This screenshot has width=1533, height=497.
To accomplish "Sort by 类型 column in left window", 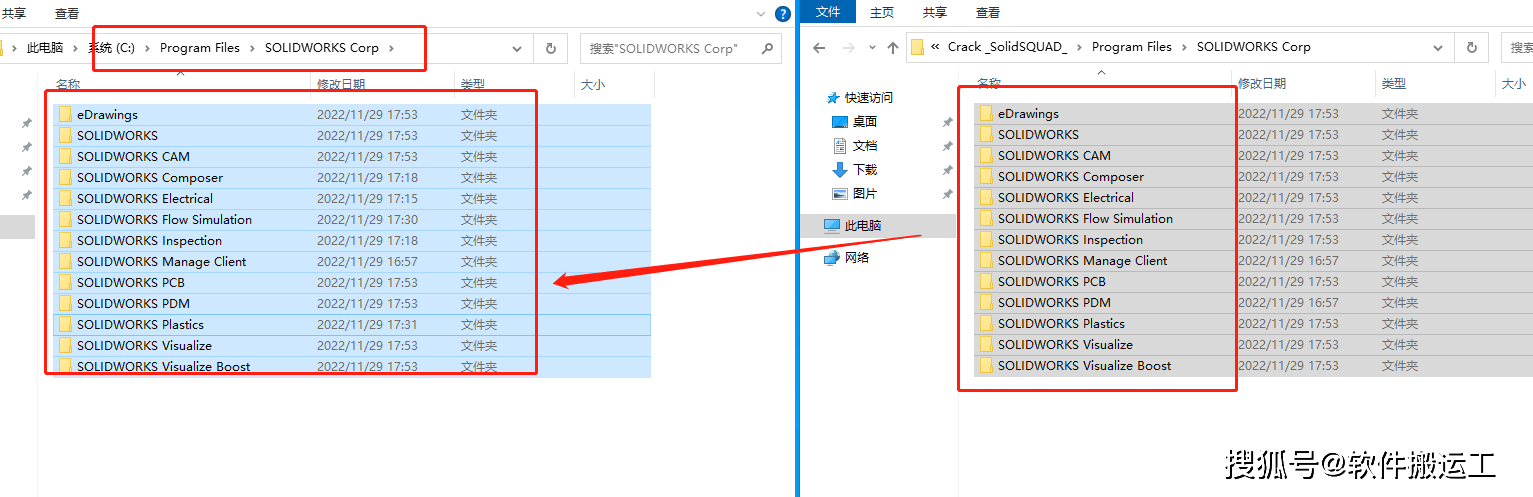I will coord(473,85).
